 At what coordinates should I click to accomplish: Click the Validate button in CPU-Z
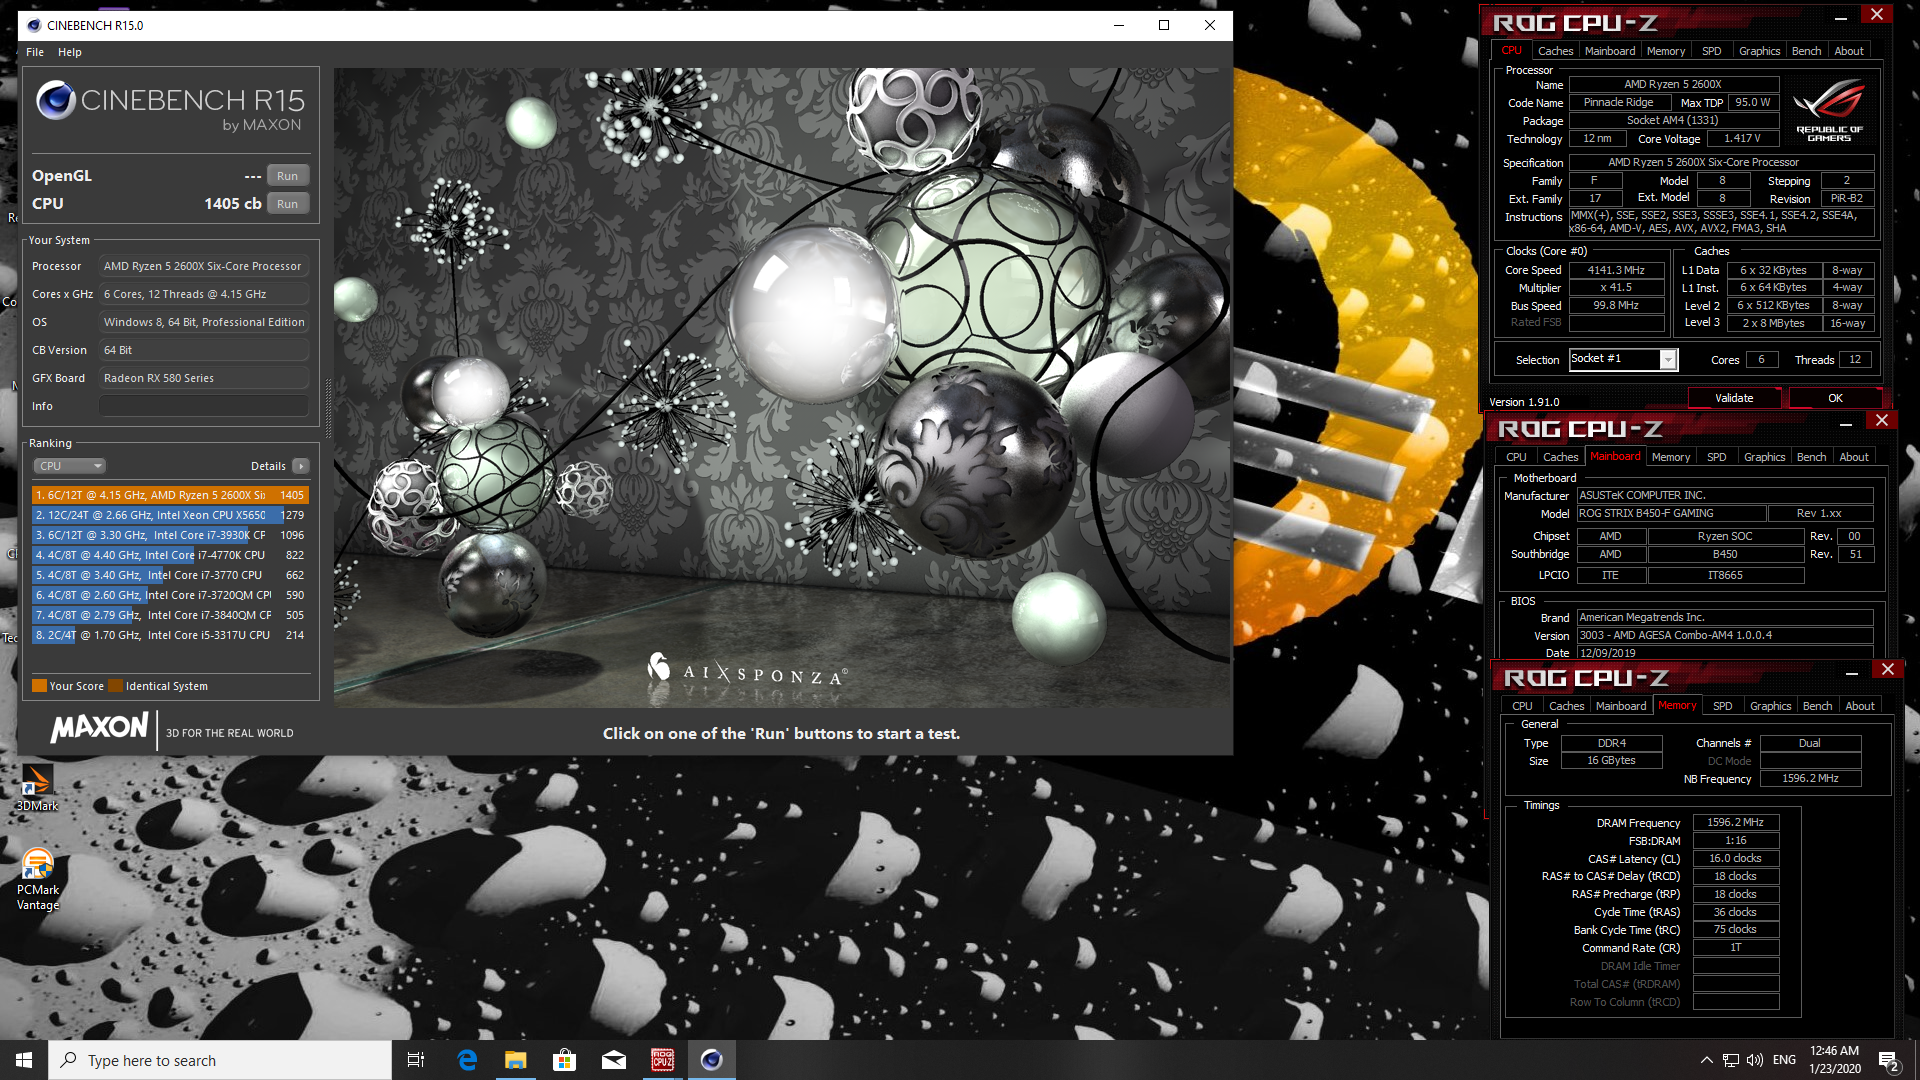coord(1734,398)
